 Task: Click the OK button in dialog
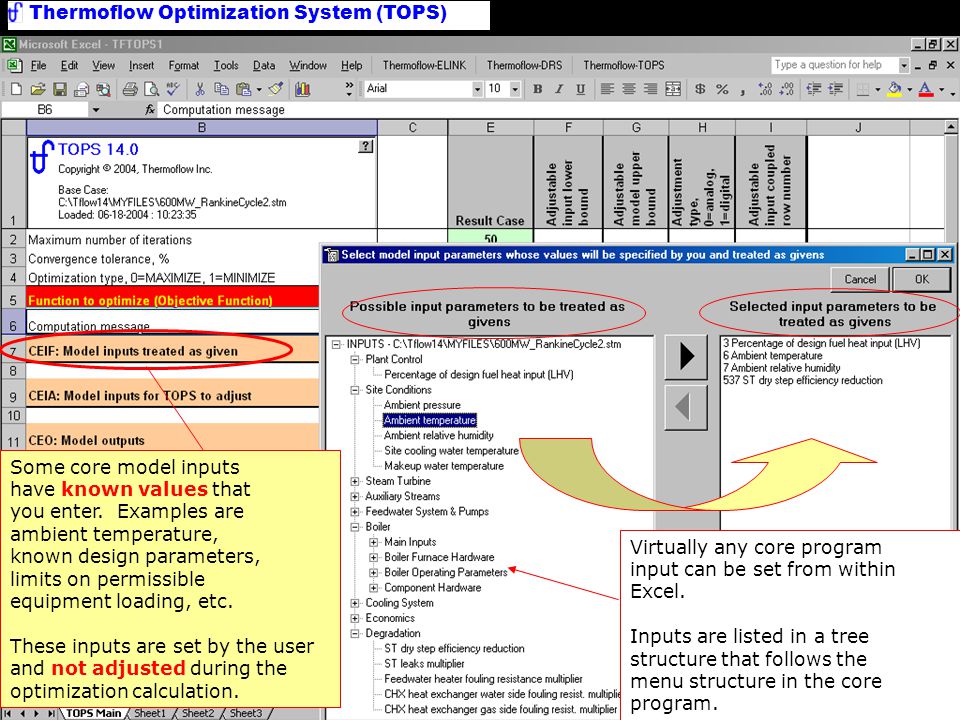pyautogui.click(x=922, y=279)
